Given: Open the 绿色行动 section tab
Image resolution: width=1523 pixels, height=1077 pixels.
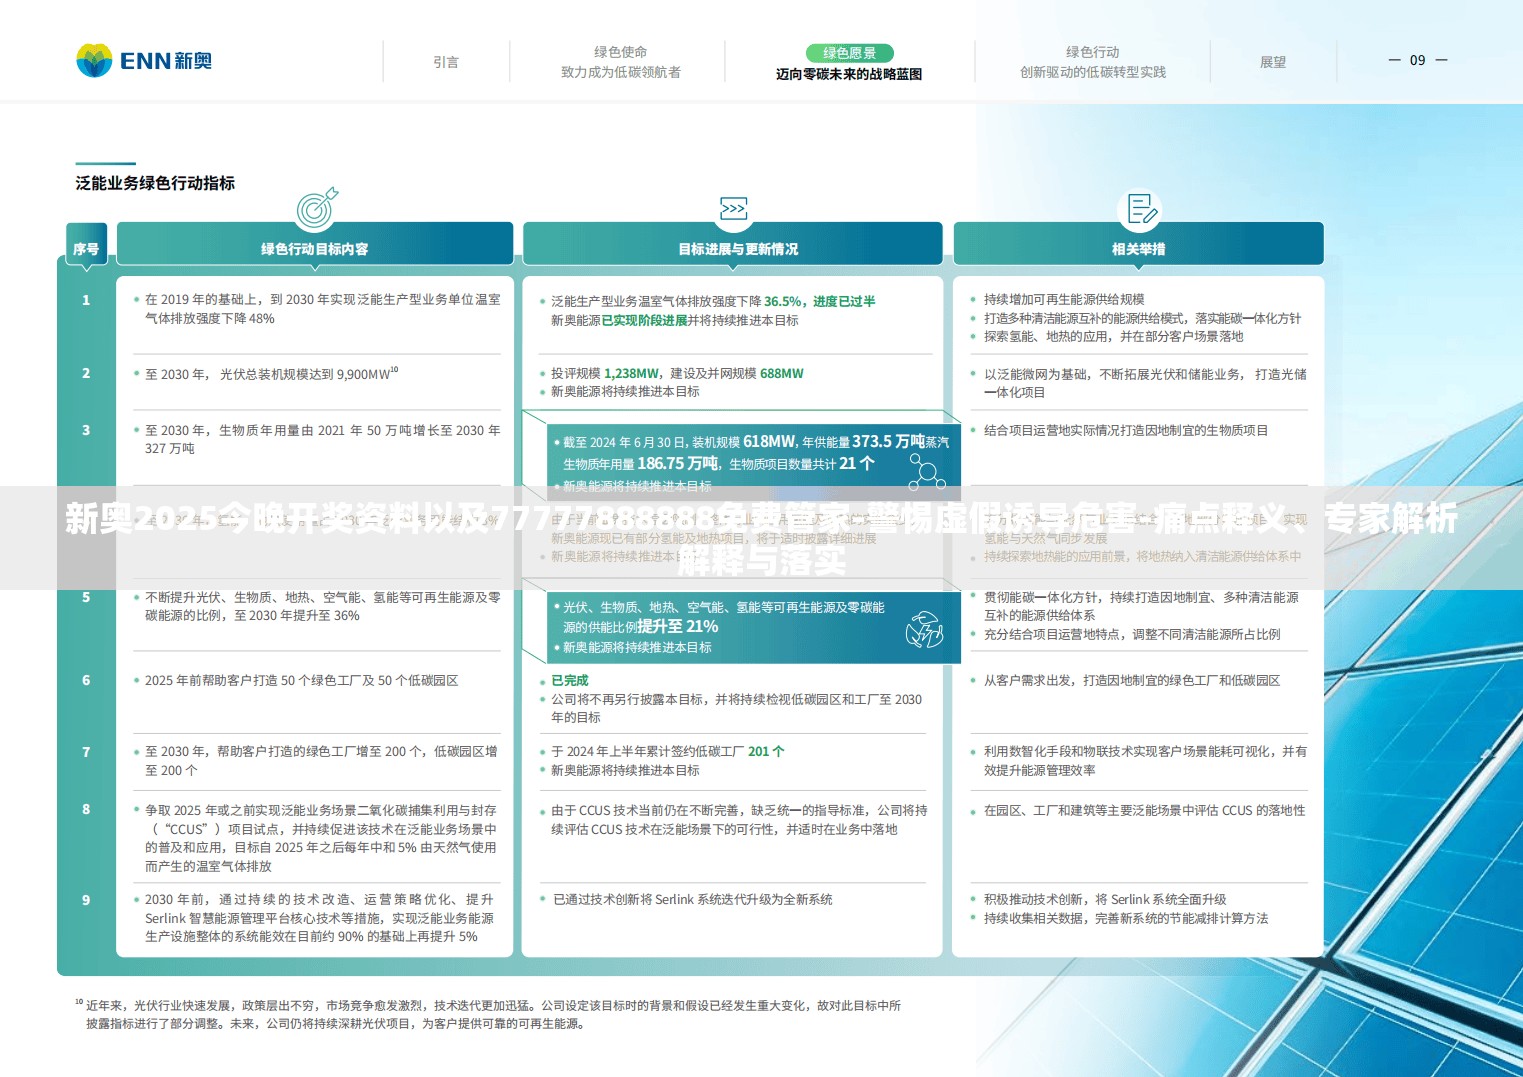Looking at the screenshot, I should coord(1092,52).
